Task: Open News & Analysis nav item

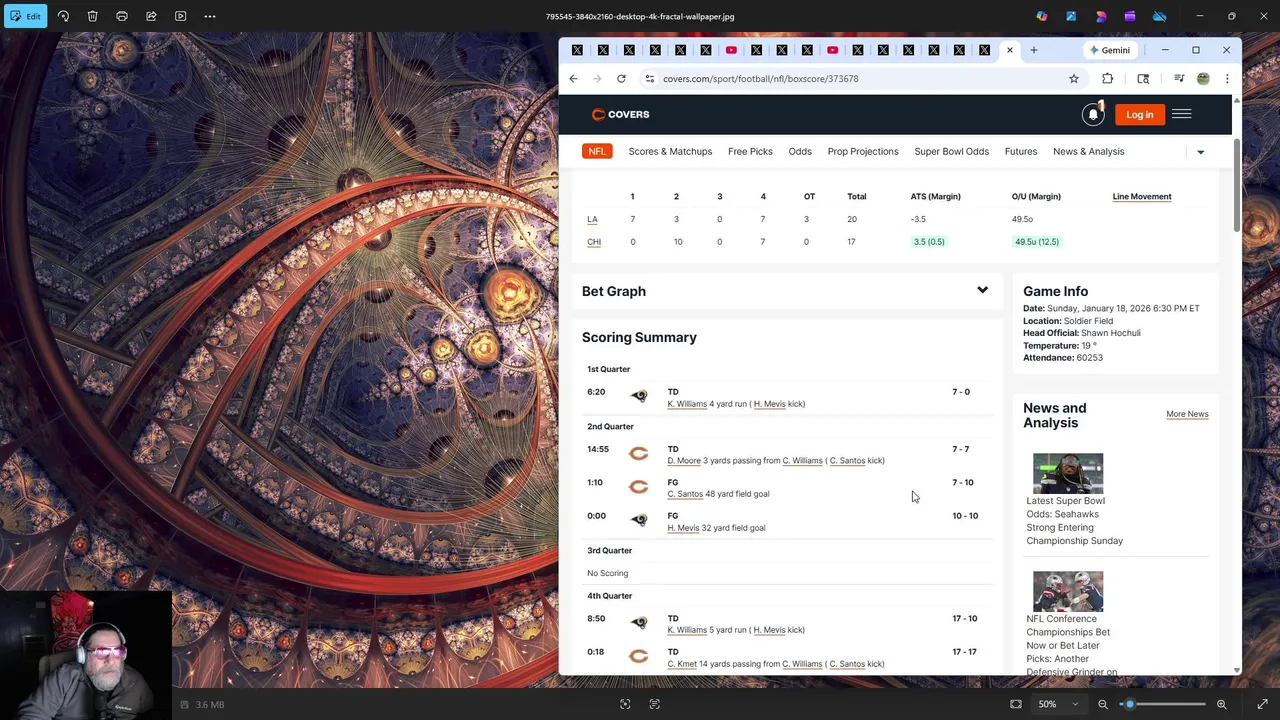Action: point(1088,152)
